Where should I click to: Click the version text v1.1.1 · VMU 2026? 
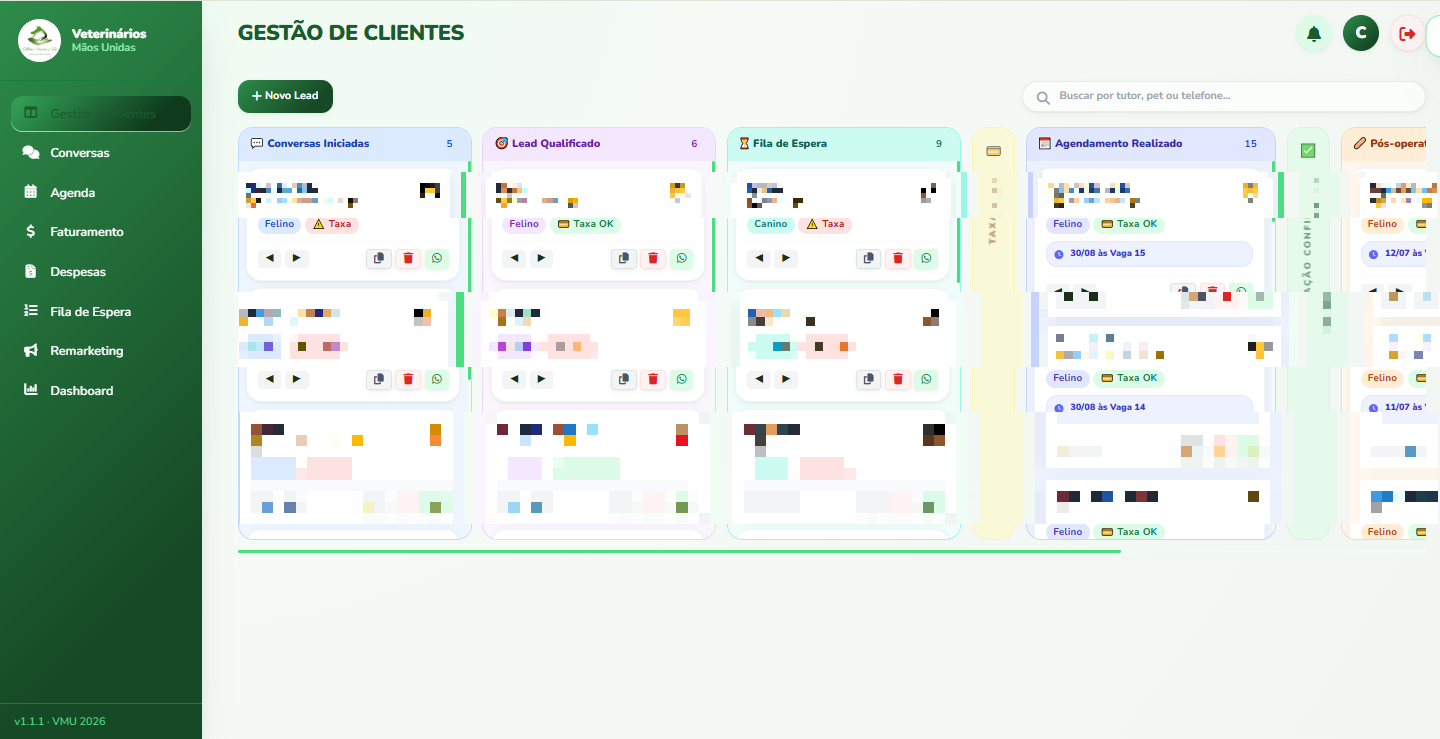[60, 721]
